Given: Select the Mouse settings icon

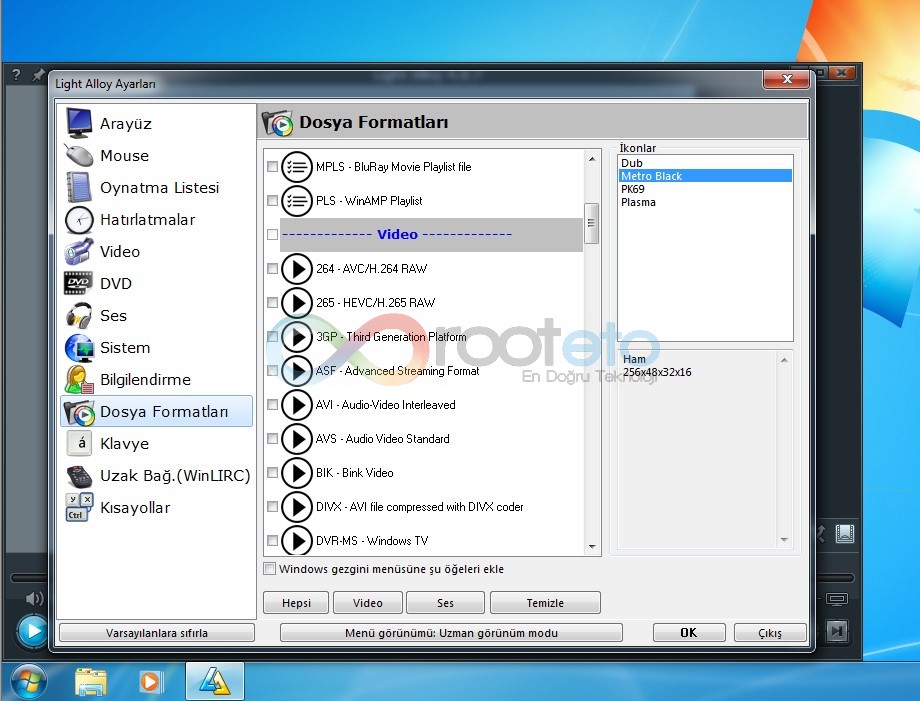Looking at the screenshot, I should [x=79, y=155].
